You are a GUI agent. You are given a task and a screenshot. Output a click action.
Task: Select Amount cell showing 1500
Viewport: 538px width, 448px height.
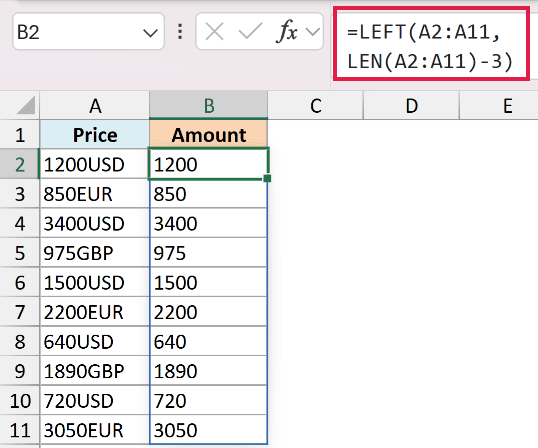209,282
